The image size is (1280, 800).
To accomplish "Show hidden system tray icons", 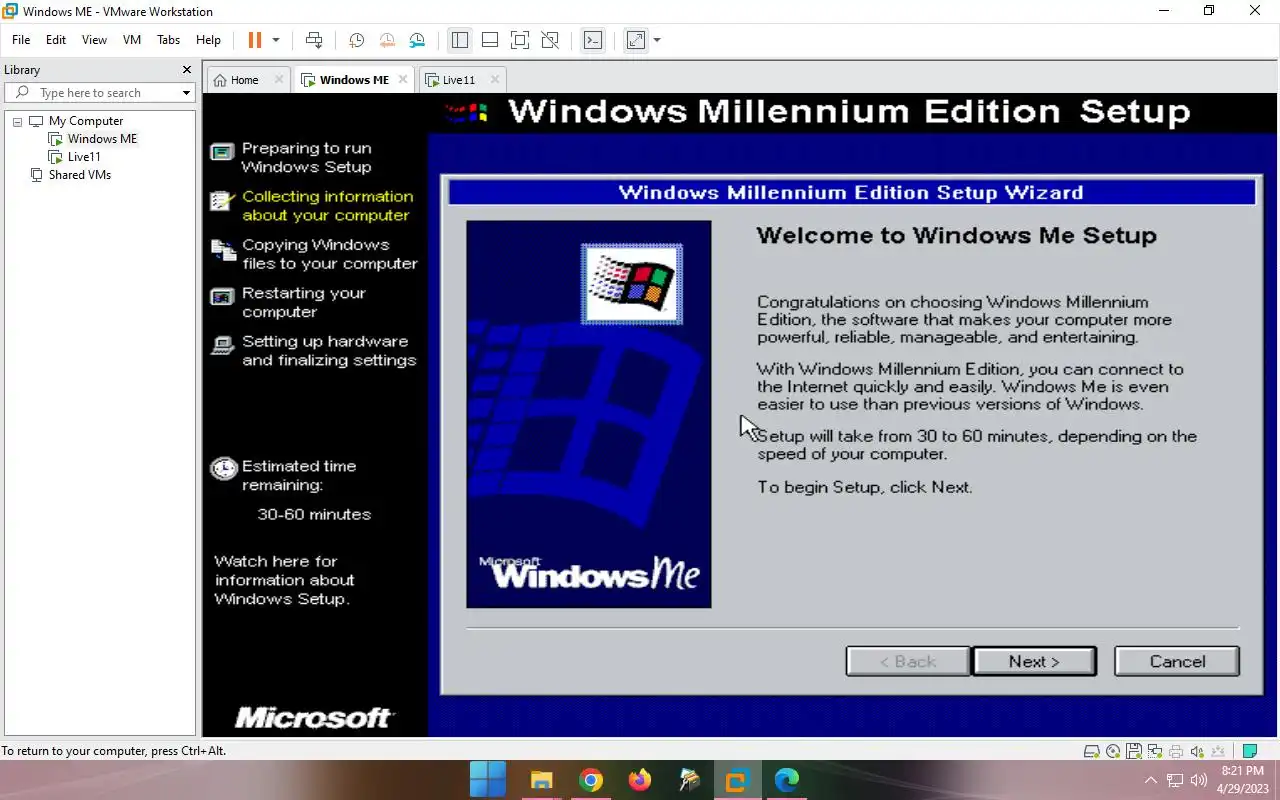I will point(1150,780).
